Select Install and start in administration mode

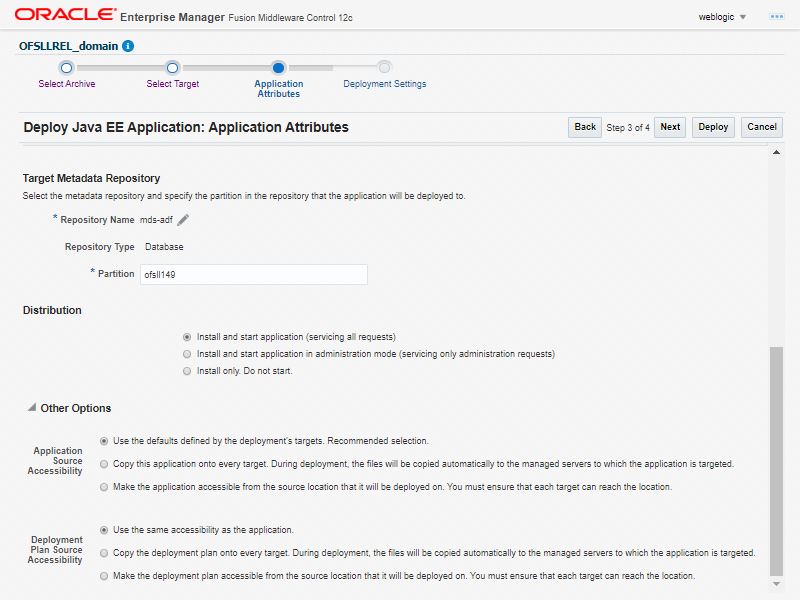click(x=187, y=354)
